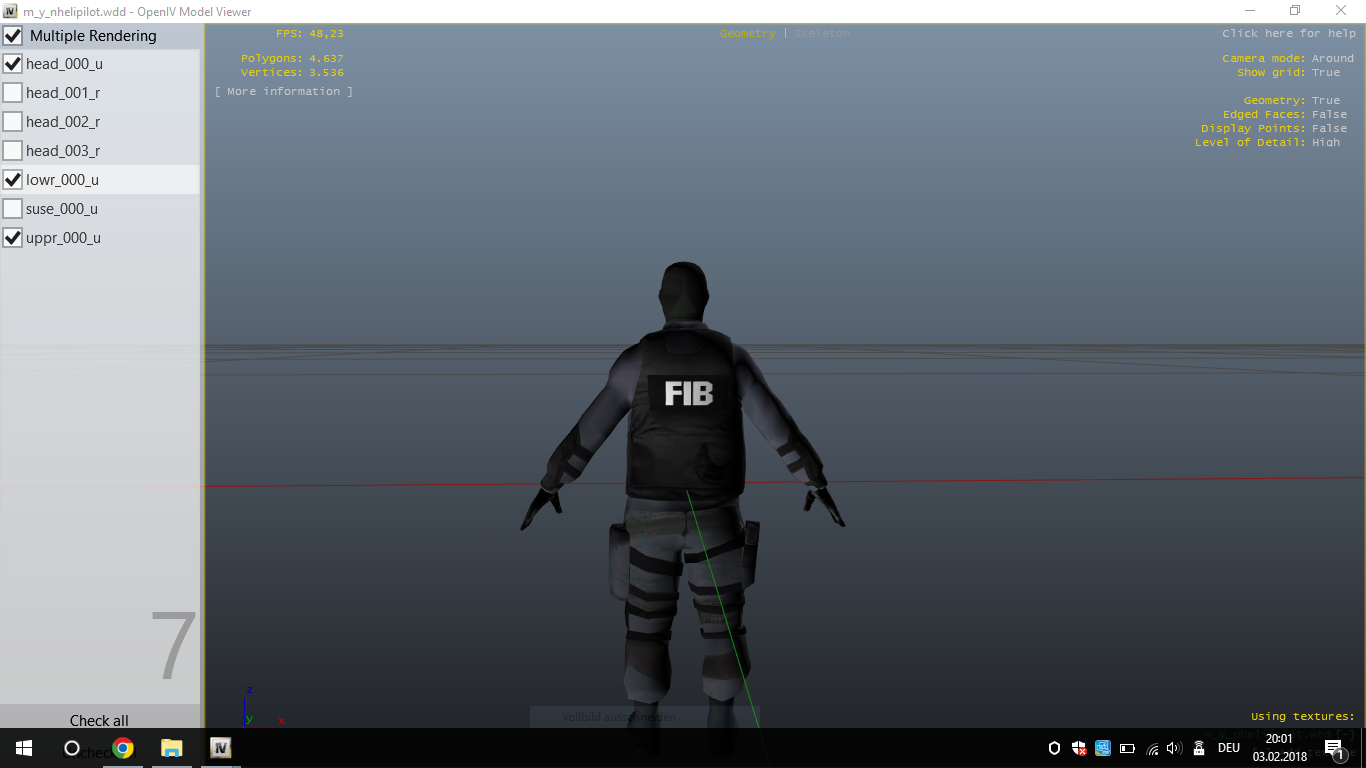1366x768 pixels.
Task: Click the volume speaker tray icon
Action: coord(1174,748)
